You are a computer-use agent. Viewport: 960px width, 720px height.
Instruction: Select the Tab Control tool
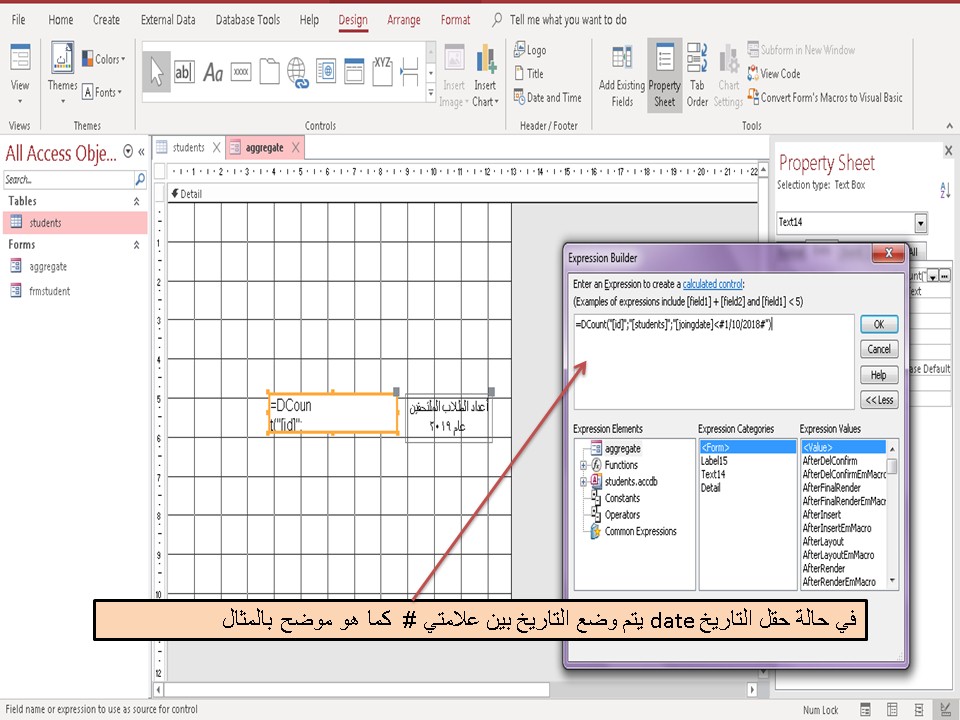269,71
